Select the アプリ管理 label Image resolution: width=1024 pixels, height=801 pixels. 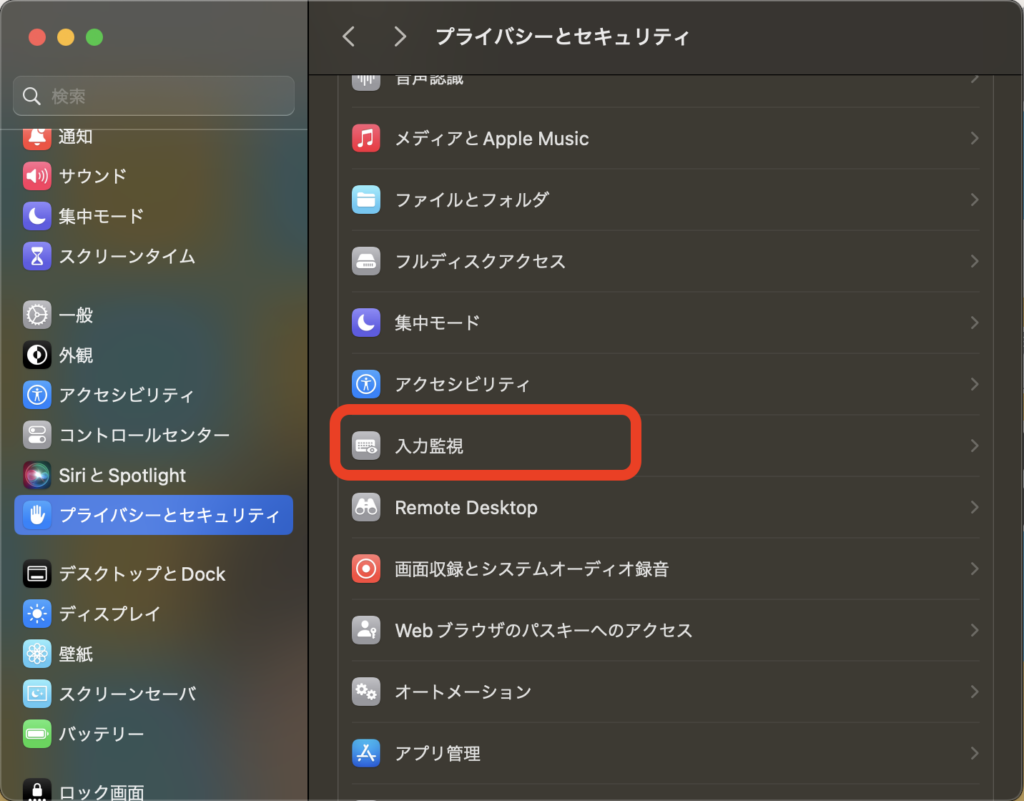coord(438,753)
